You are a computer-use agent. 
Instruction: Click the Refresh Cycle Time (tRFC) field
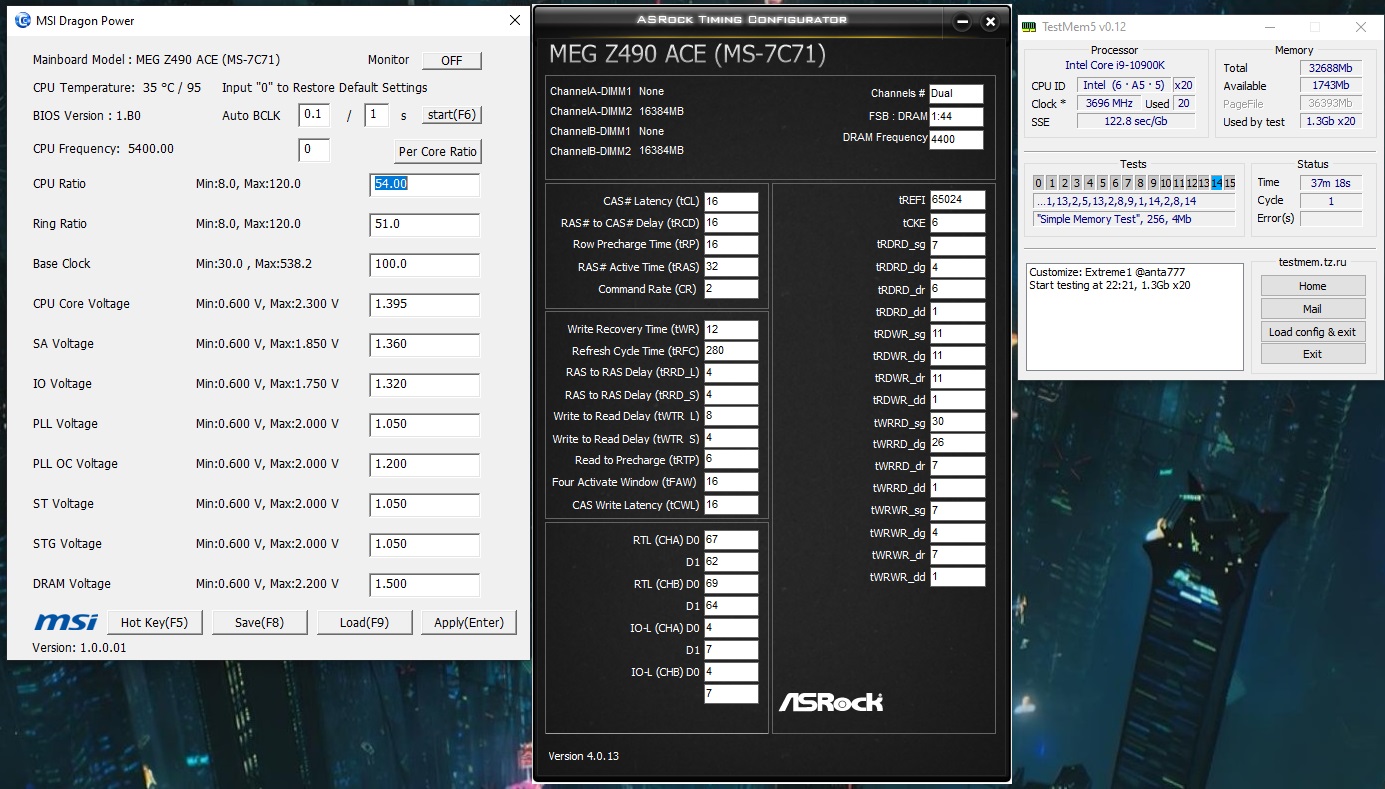[731, 352]
